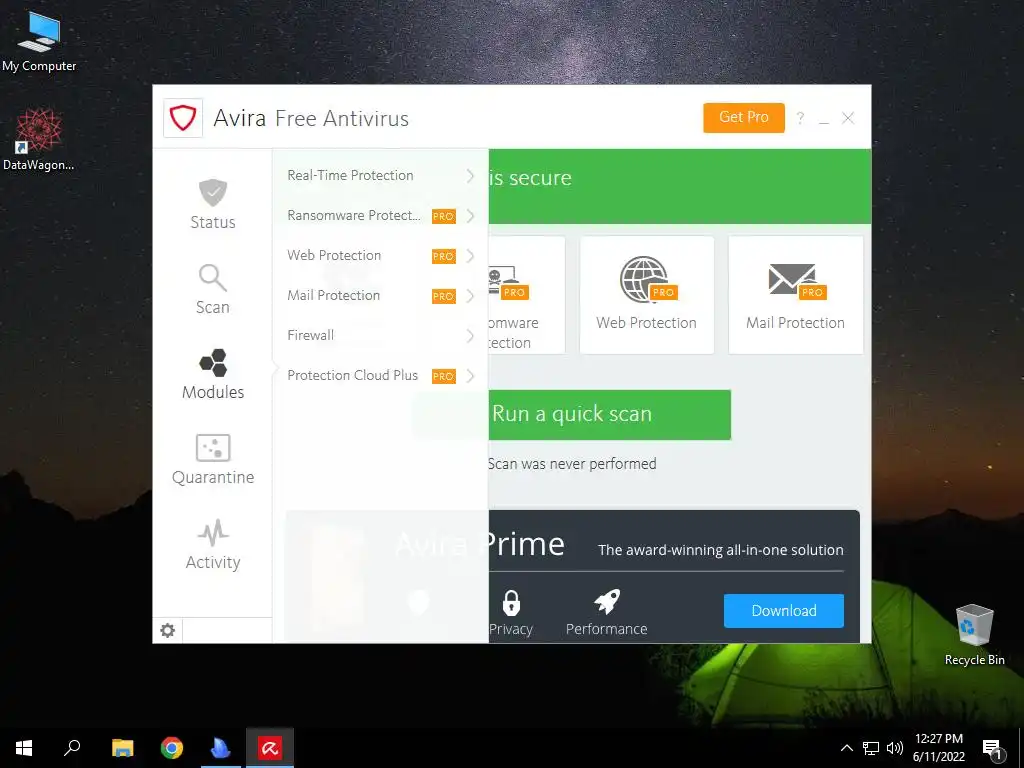The height and width of the screenshot is (768, 1024).
Task: Open Ransomware Protection module entry
Action: 380,216
